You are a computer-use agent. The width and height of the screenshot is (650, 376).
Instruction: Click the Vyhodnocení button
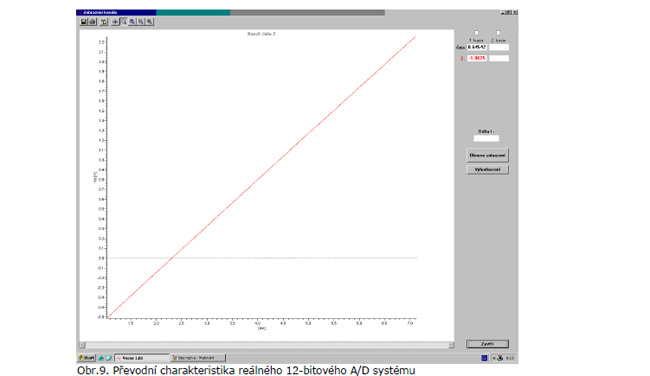pos(488,170)
